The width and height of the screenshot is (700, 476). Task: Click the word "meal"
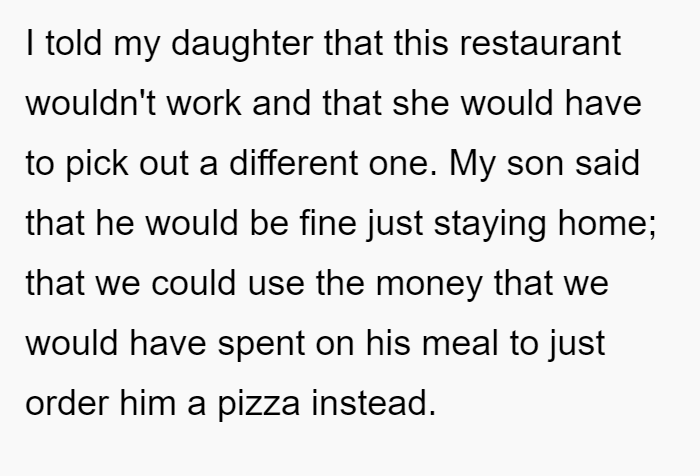click(x=459, y=342)
